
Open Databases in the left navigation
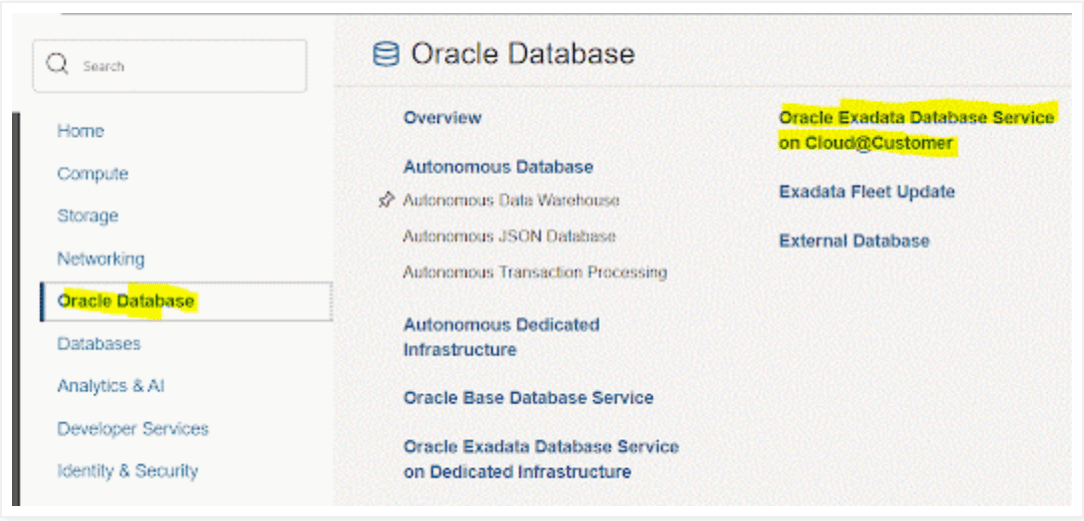click(98, 344)
